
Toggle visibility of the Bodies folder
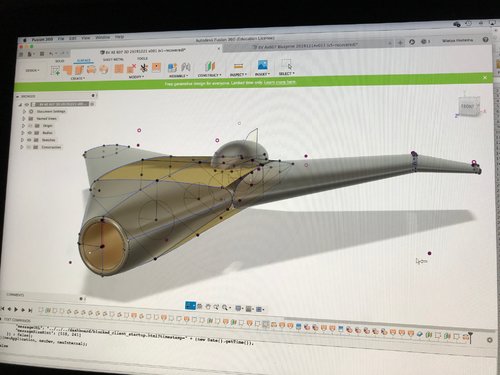[x=30, y=133]
